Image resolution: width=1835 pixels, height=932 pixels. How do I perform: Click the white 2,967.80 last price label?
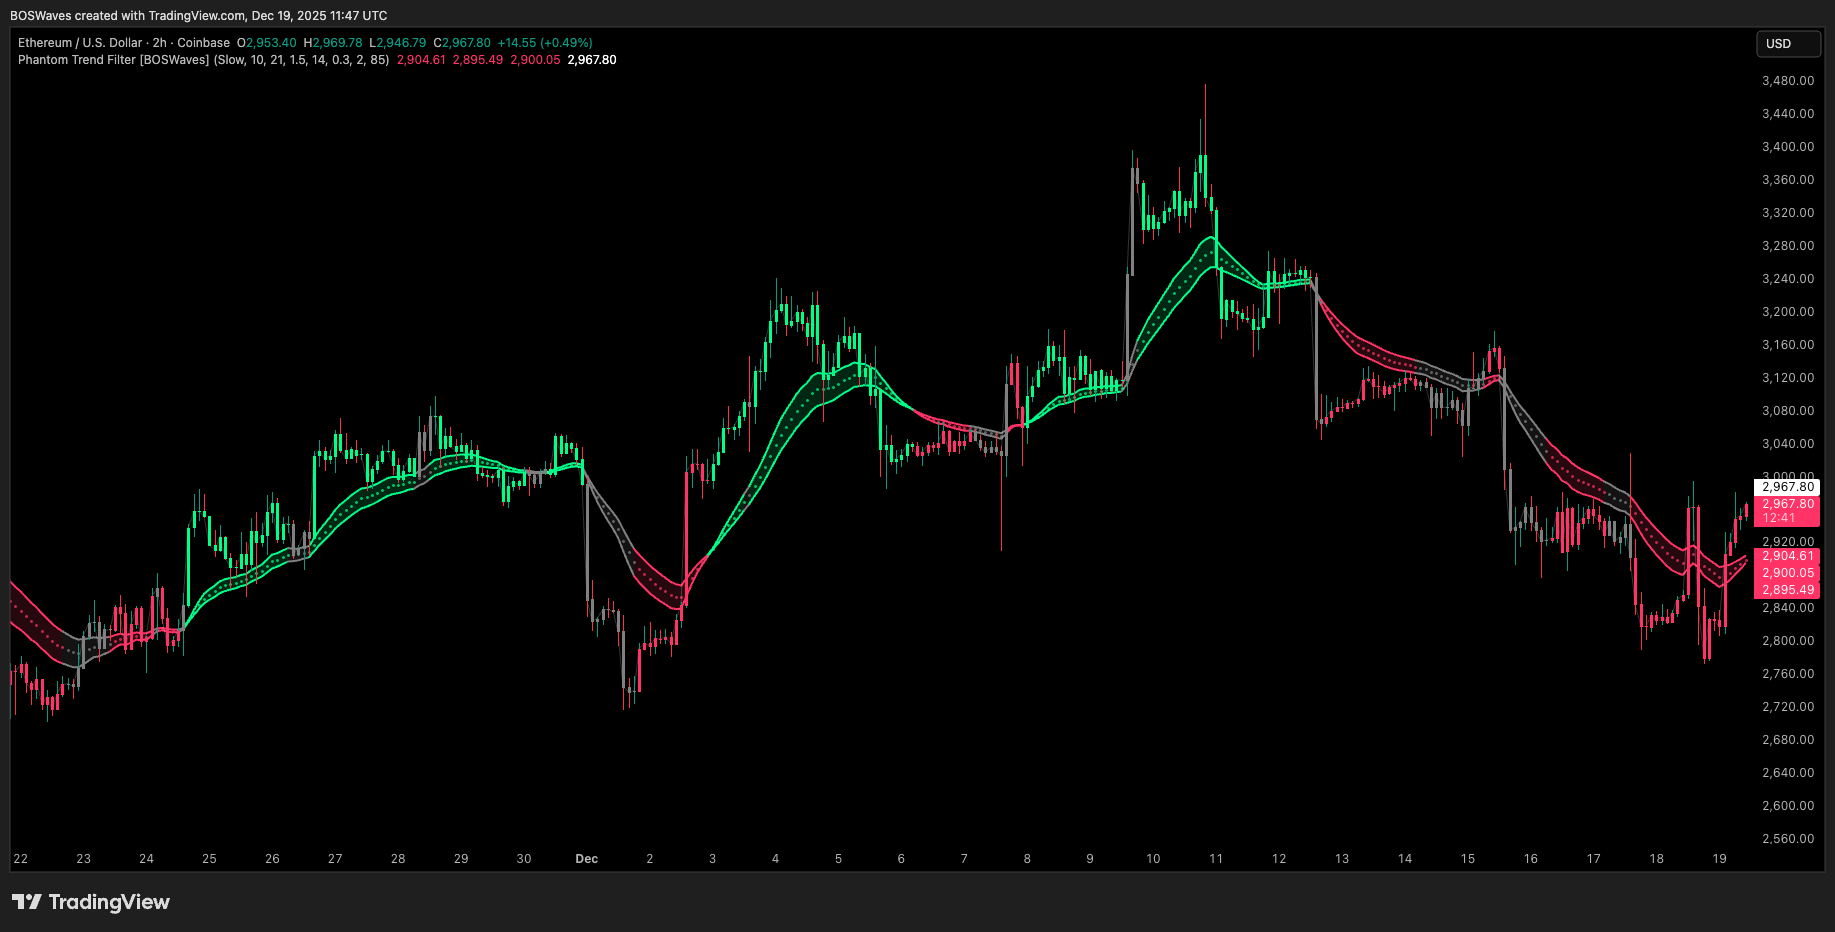tap(1788, 487)
